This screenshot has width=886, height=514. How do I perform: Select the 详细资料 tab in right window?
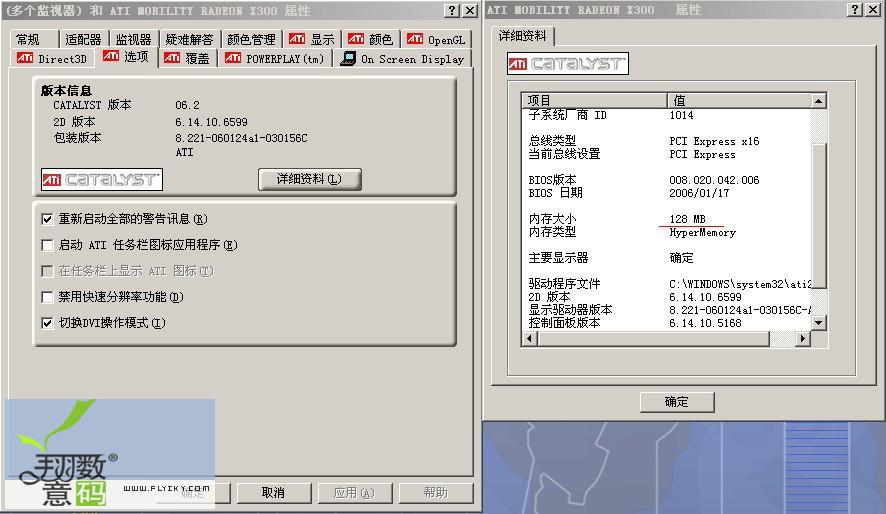pyautogui.click(x=523, y=36)
